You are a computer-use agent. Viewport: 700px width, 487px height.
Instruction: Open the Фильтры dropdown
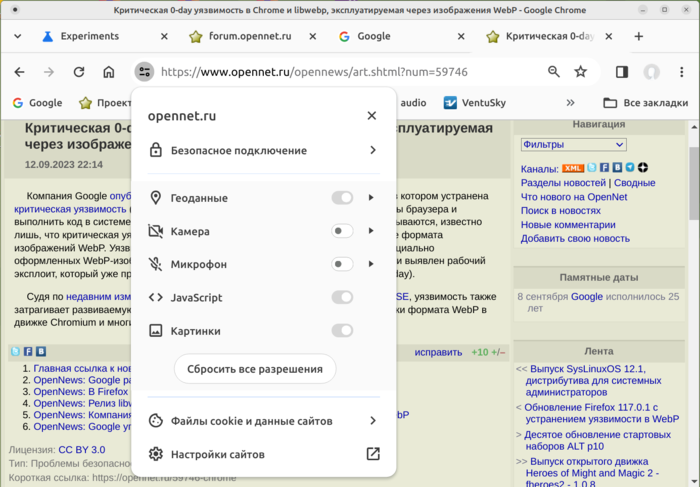pos(574,145)
